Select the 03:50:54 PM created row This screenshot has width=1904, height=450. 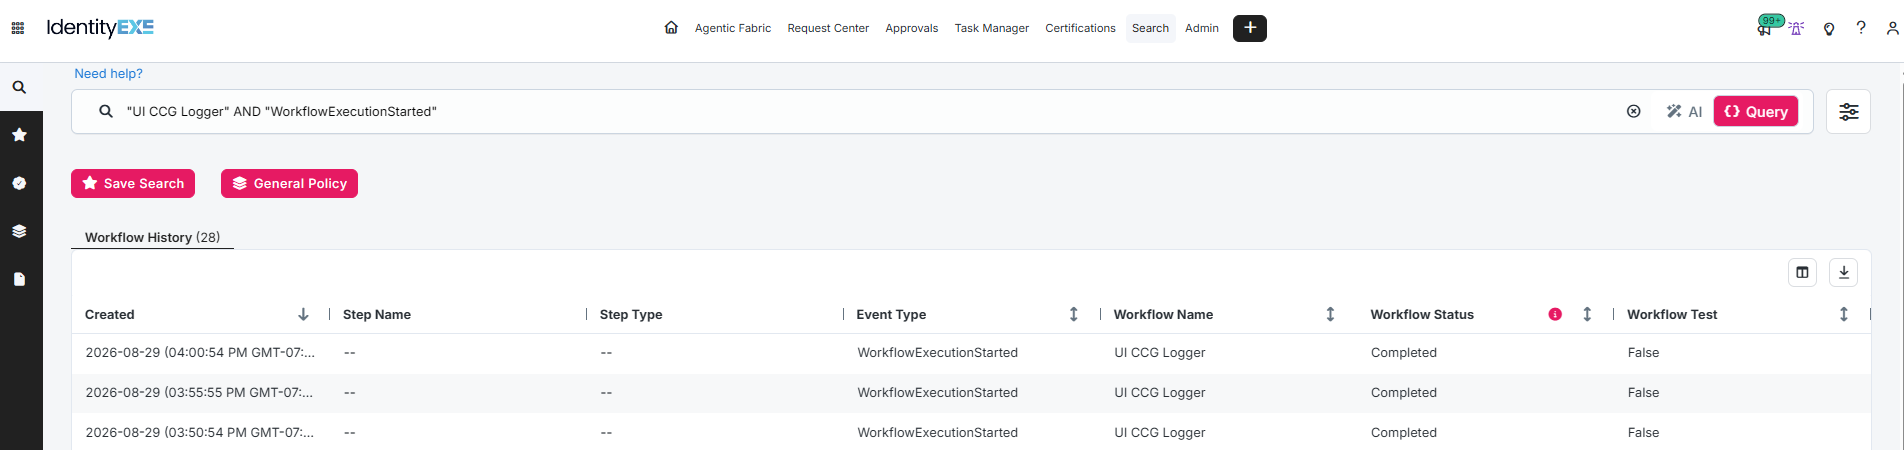click(x=971, y=432)
